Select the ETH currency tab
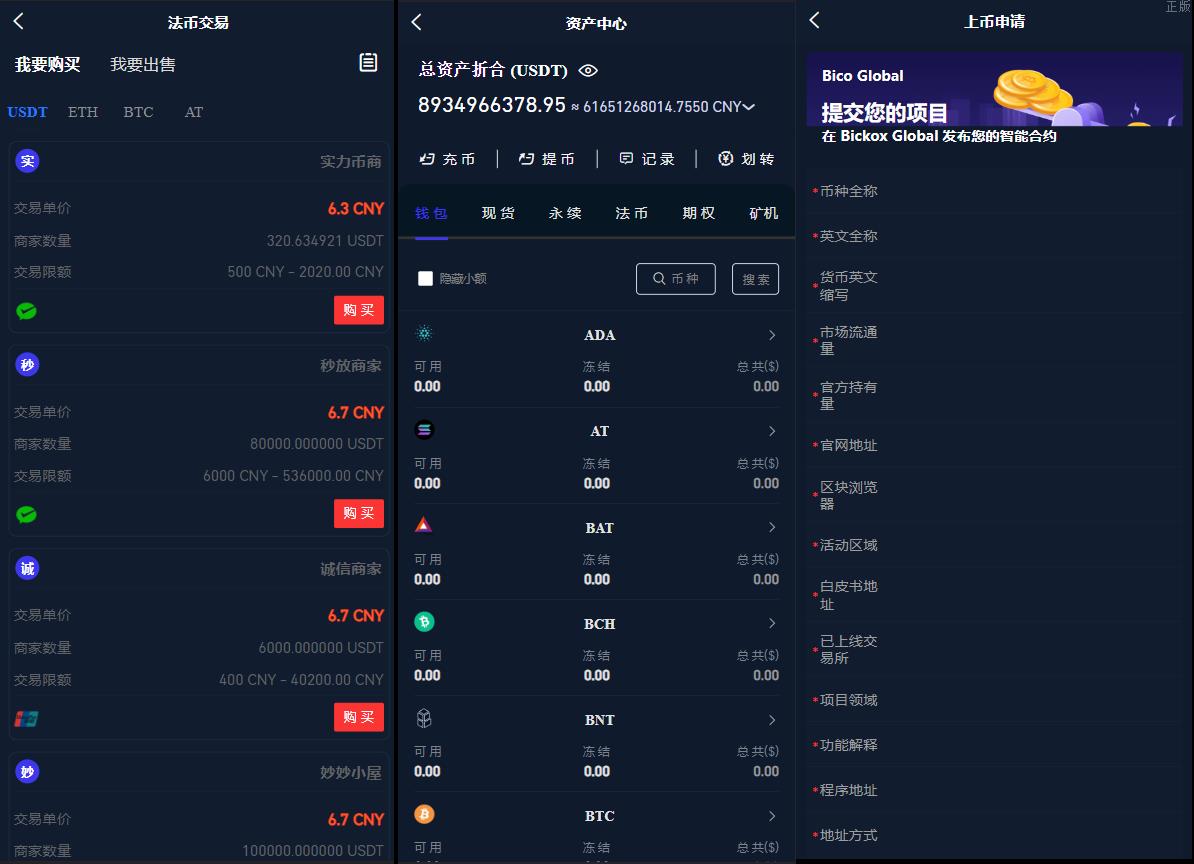The image size is (1194, 864). coord(83,112)
